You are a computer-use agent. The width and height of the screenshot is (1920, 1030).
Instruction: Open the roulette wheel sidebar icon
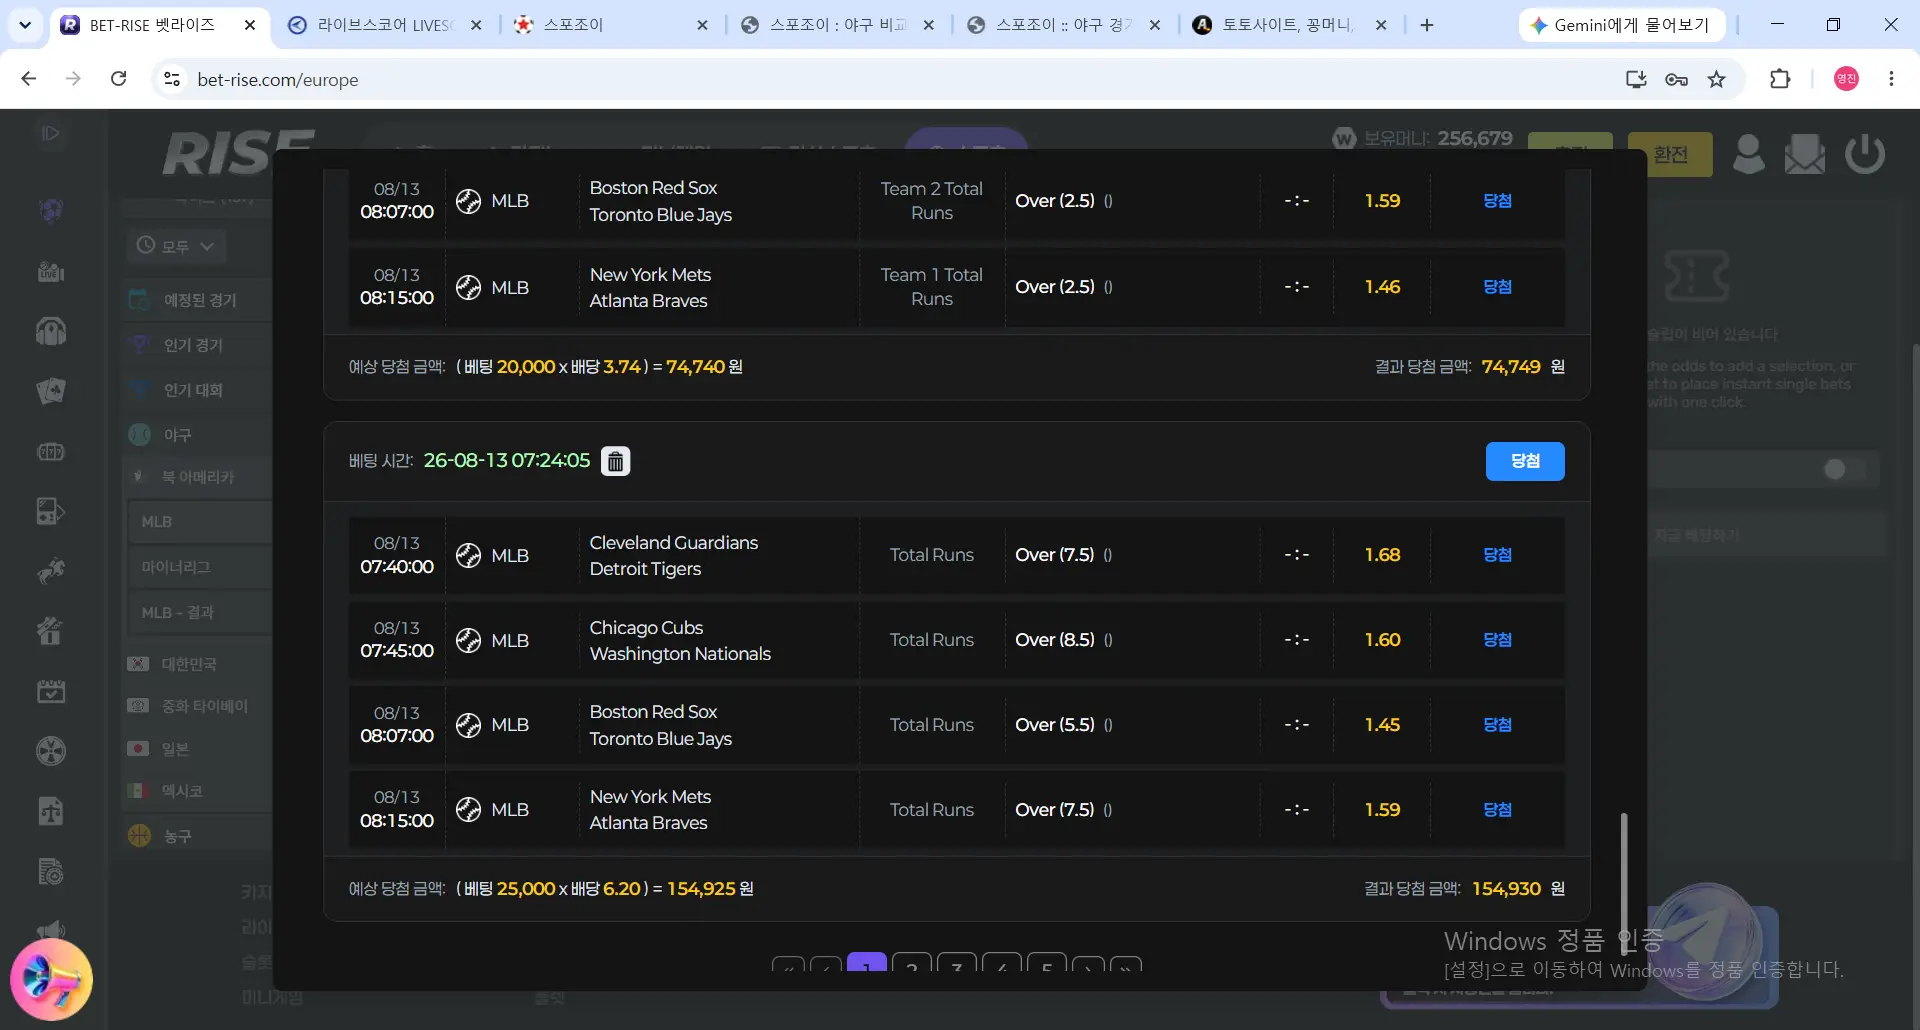51,751
